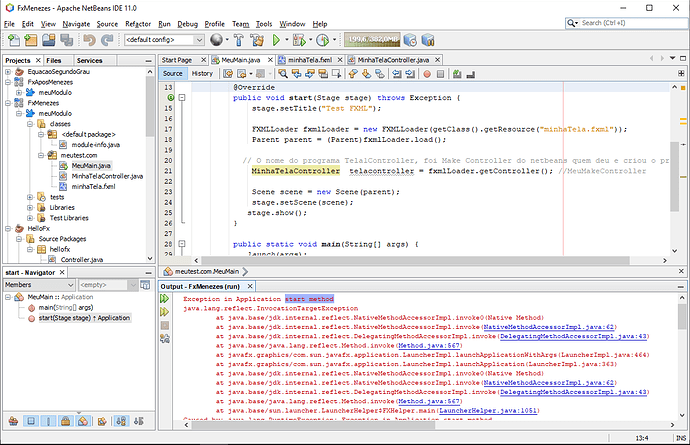Toggle Sort by Name in Navigator
Viewport: 690px width, 445px height.
[121, 421]
